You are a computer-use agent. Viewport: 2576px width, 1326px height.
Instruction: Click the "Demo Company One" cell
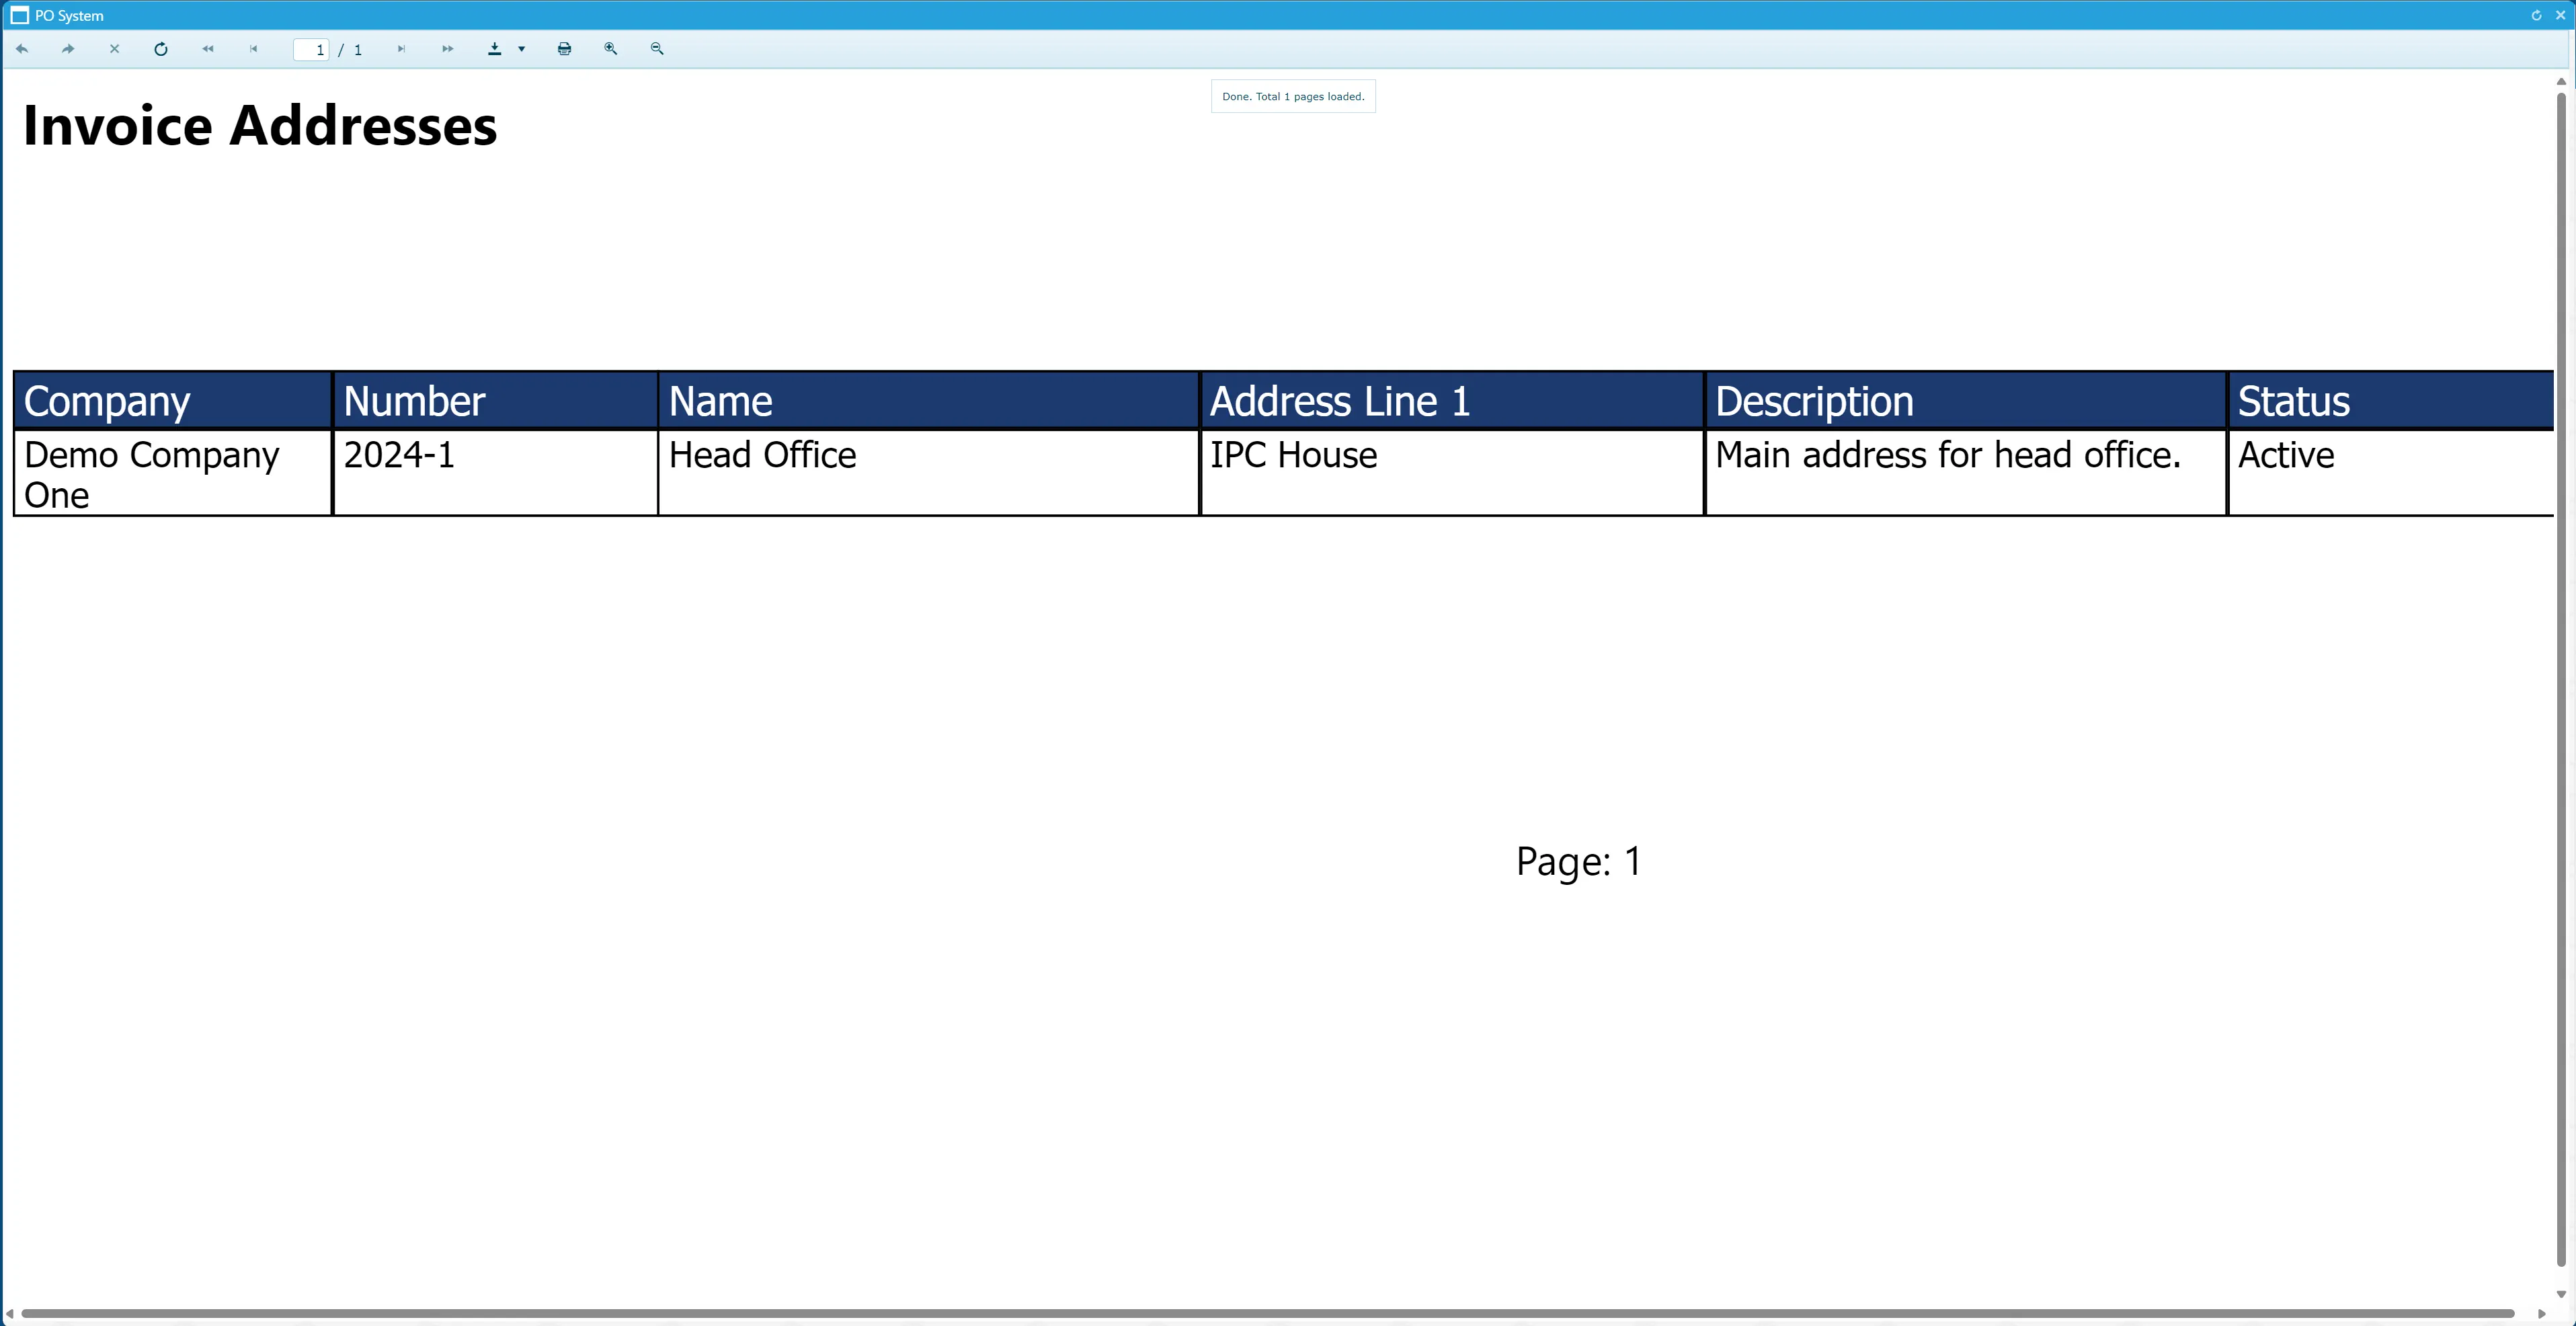pyautogui.click(x=173, y=474)
